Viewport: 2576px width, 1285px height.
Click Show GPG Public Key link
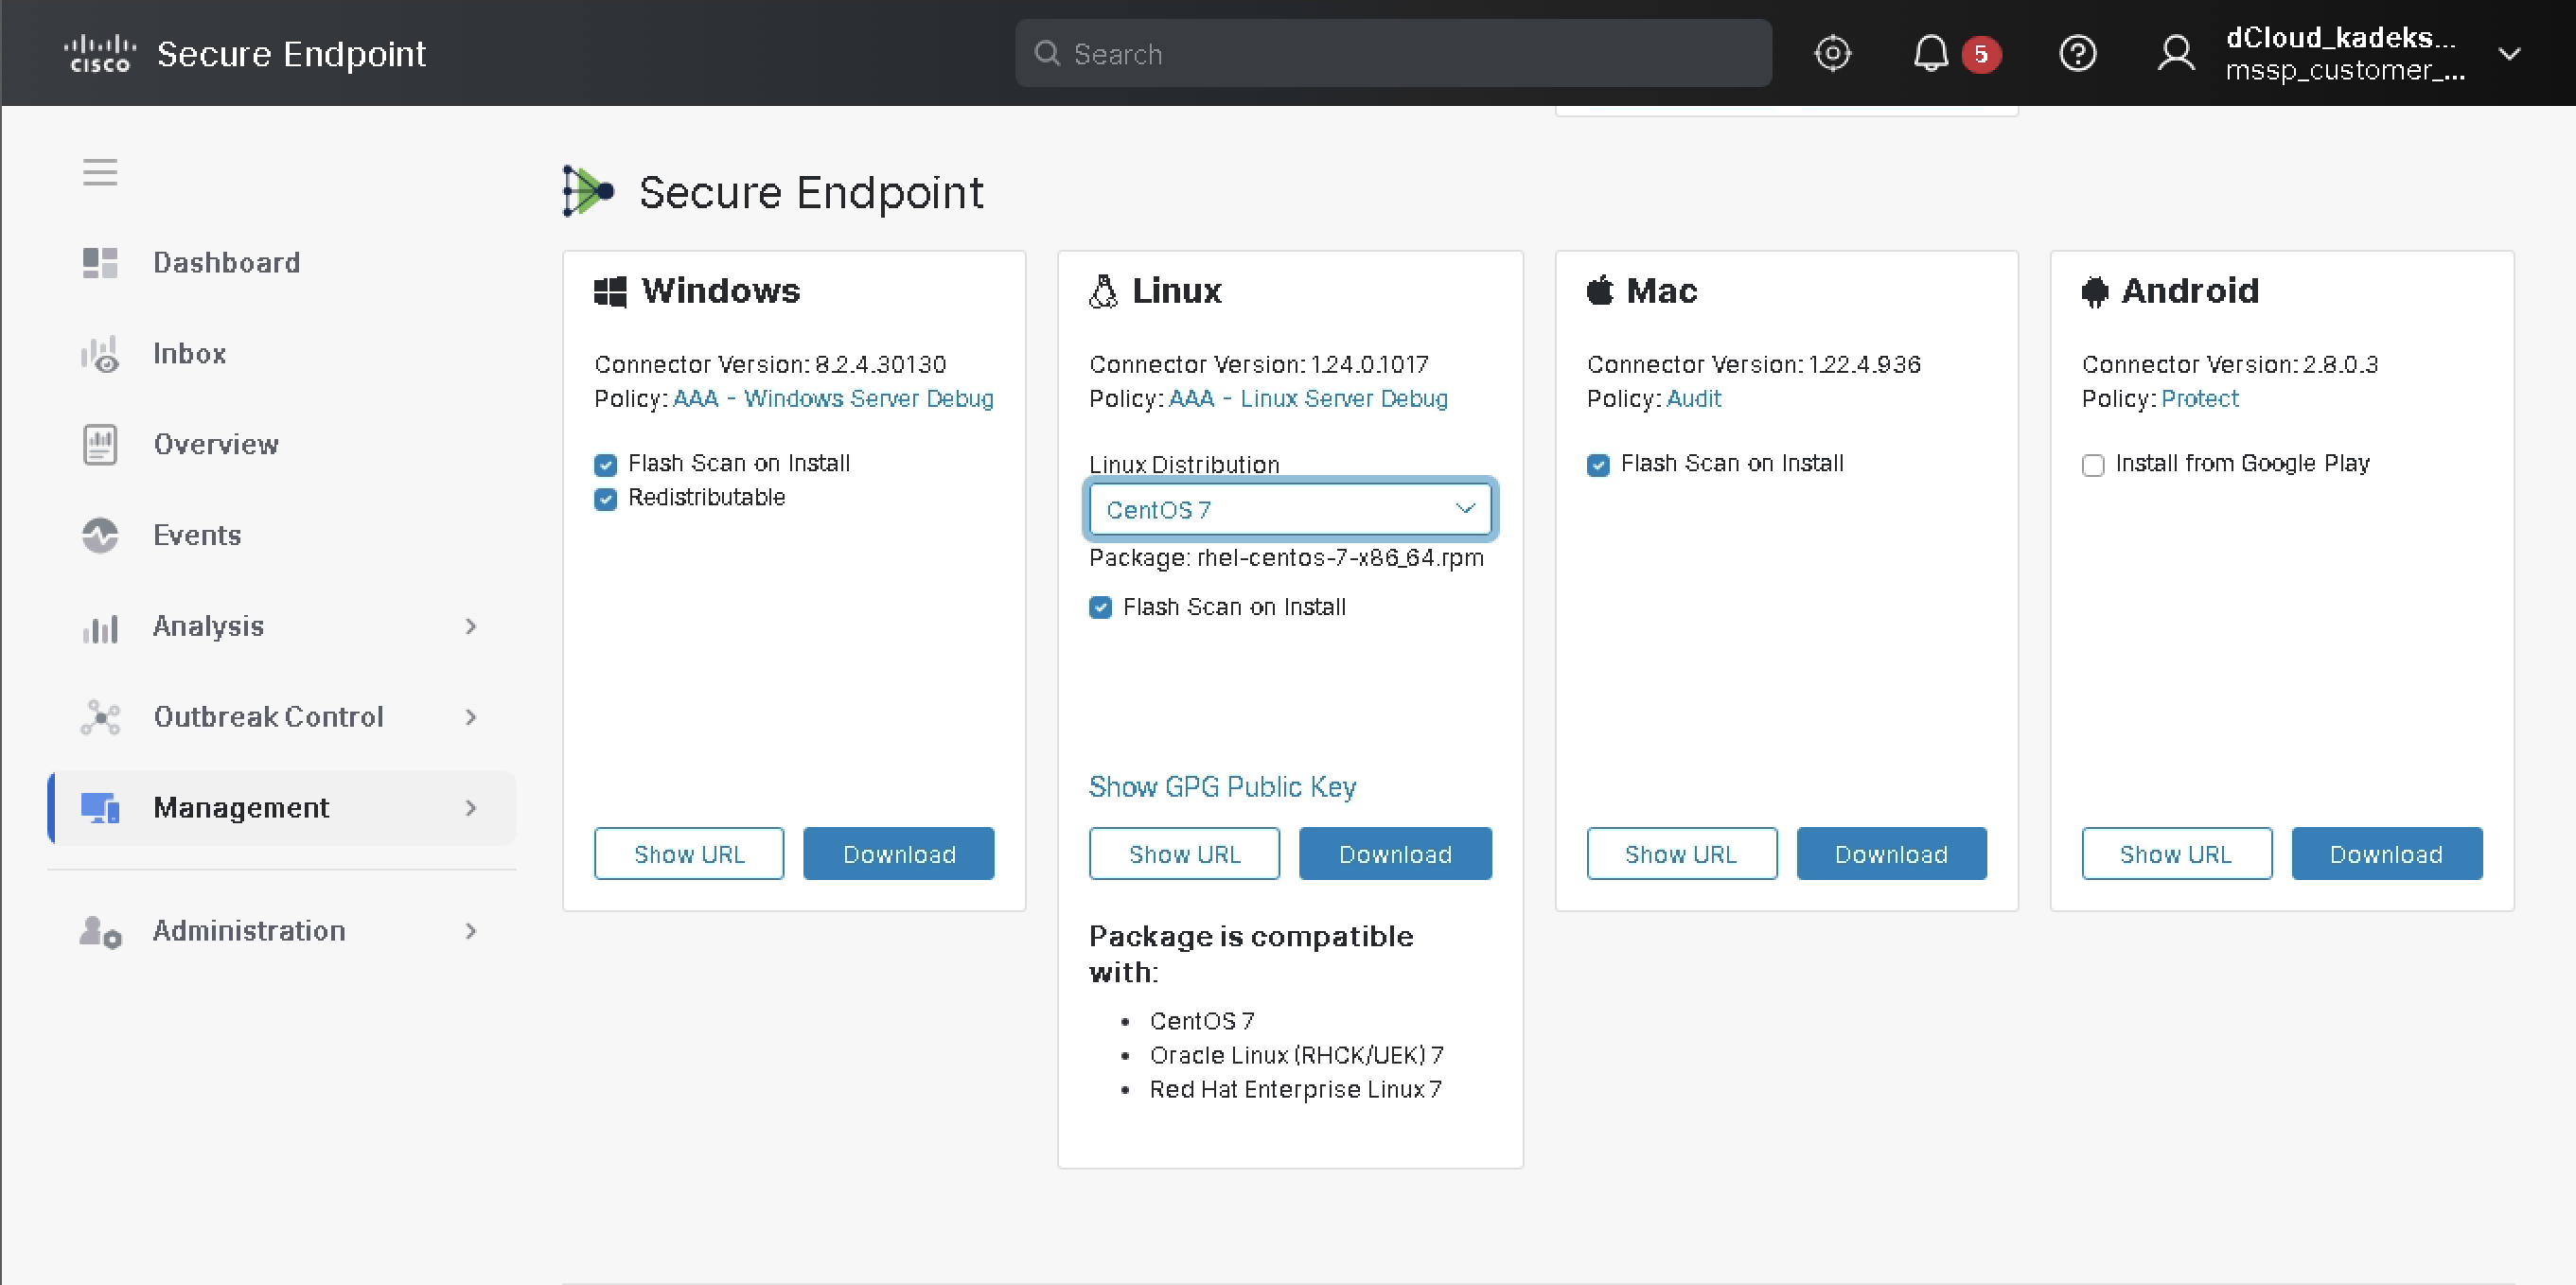(x=1222, y=787)
